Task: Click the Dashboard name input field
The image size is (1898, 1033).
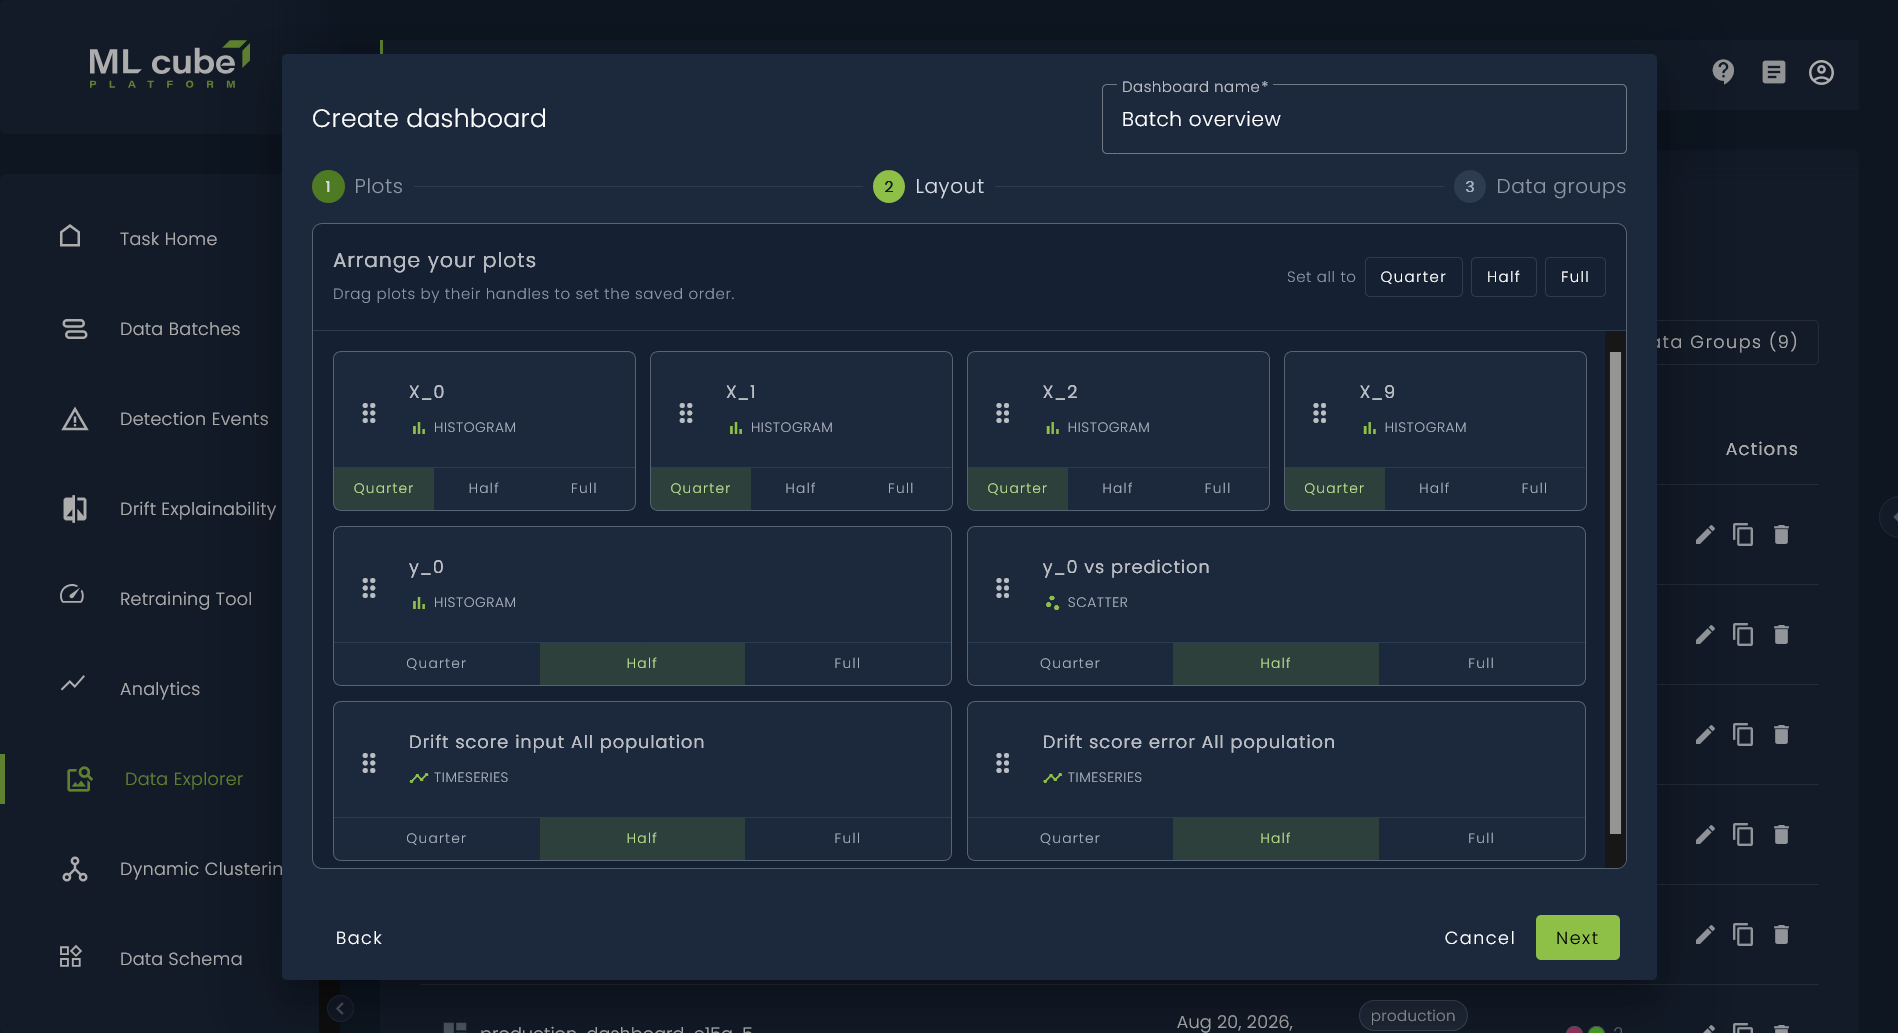Action: [x=1364, y=119]
